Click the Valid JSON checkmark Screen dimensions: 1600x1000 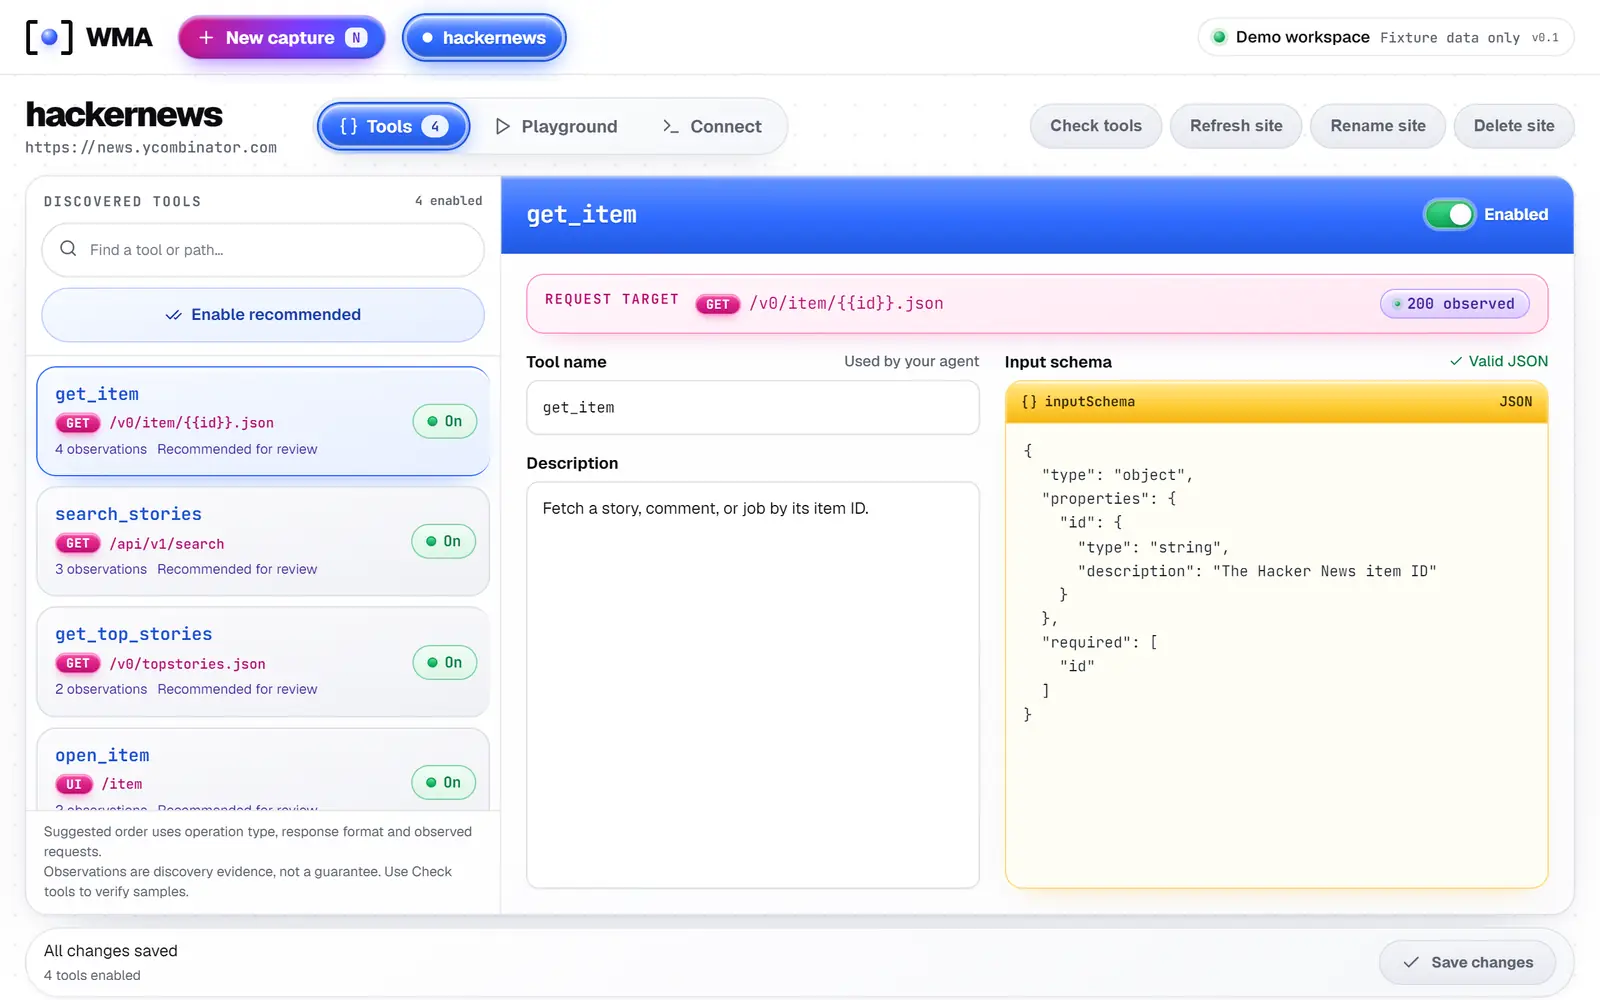pos(1456,361)
